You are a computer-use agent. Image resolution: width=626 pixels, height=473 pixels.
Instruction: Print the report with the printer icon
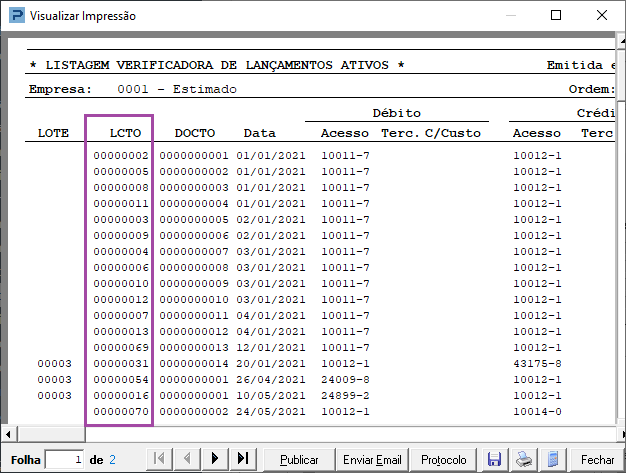click(522, 459)
